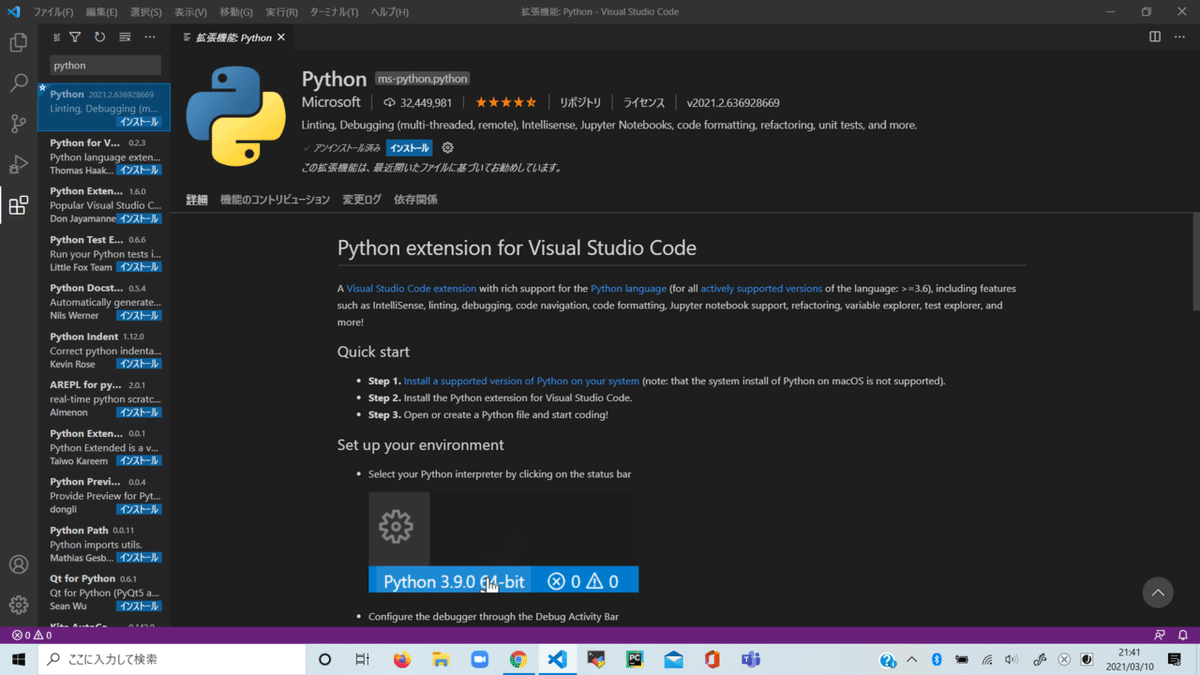
Task: Open the 選択(S) menu
Action: (146, 12)
